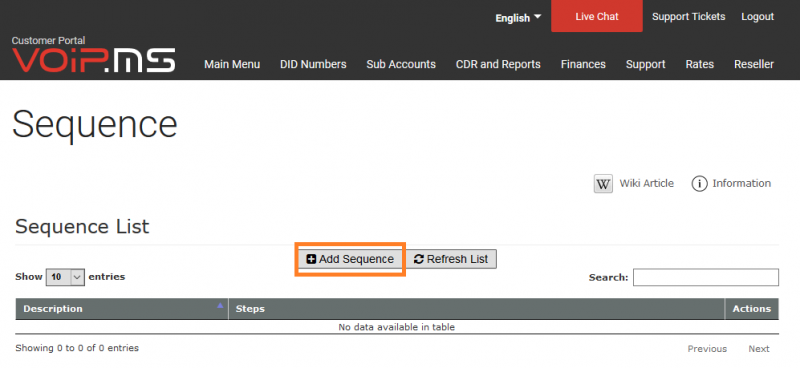Image resolution: width=800 pixels, height=368 pixels.
Task: Log out of the portal
Action: point(758,17)
